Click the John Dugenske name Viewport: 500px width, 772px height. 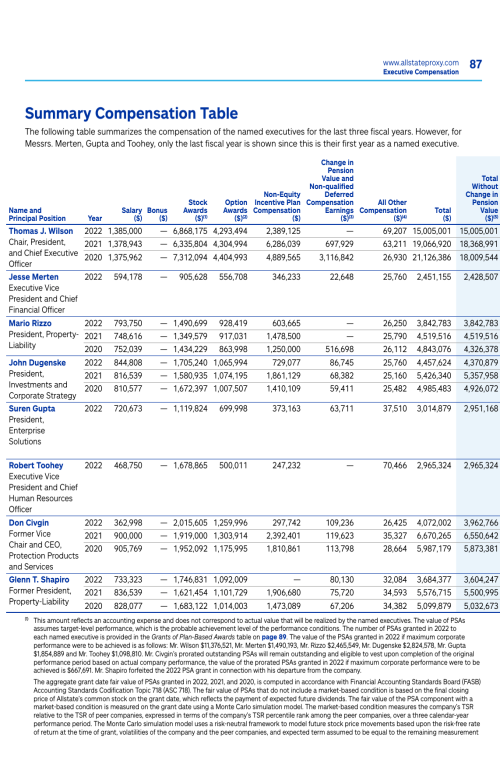click(37, 363)
